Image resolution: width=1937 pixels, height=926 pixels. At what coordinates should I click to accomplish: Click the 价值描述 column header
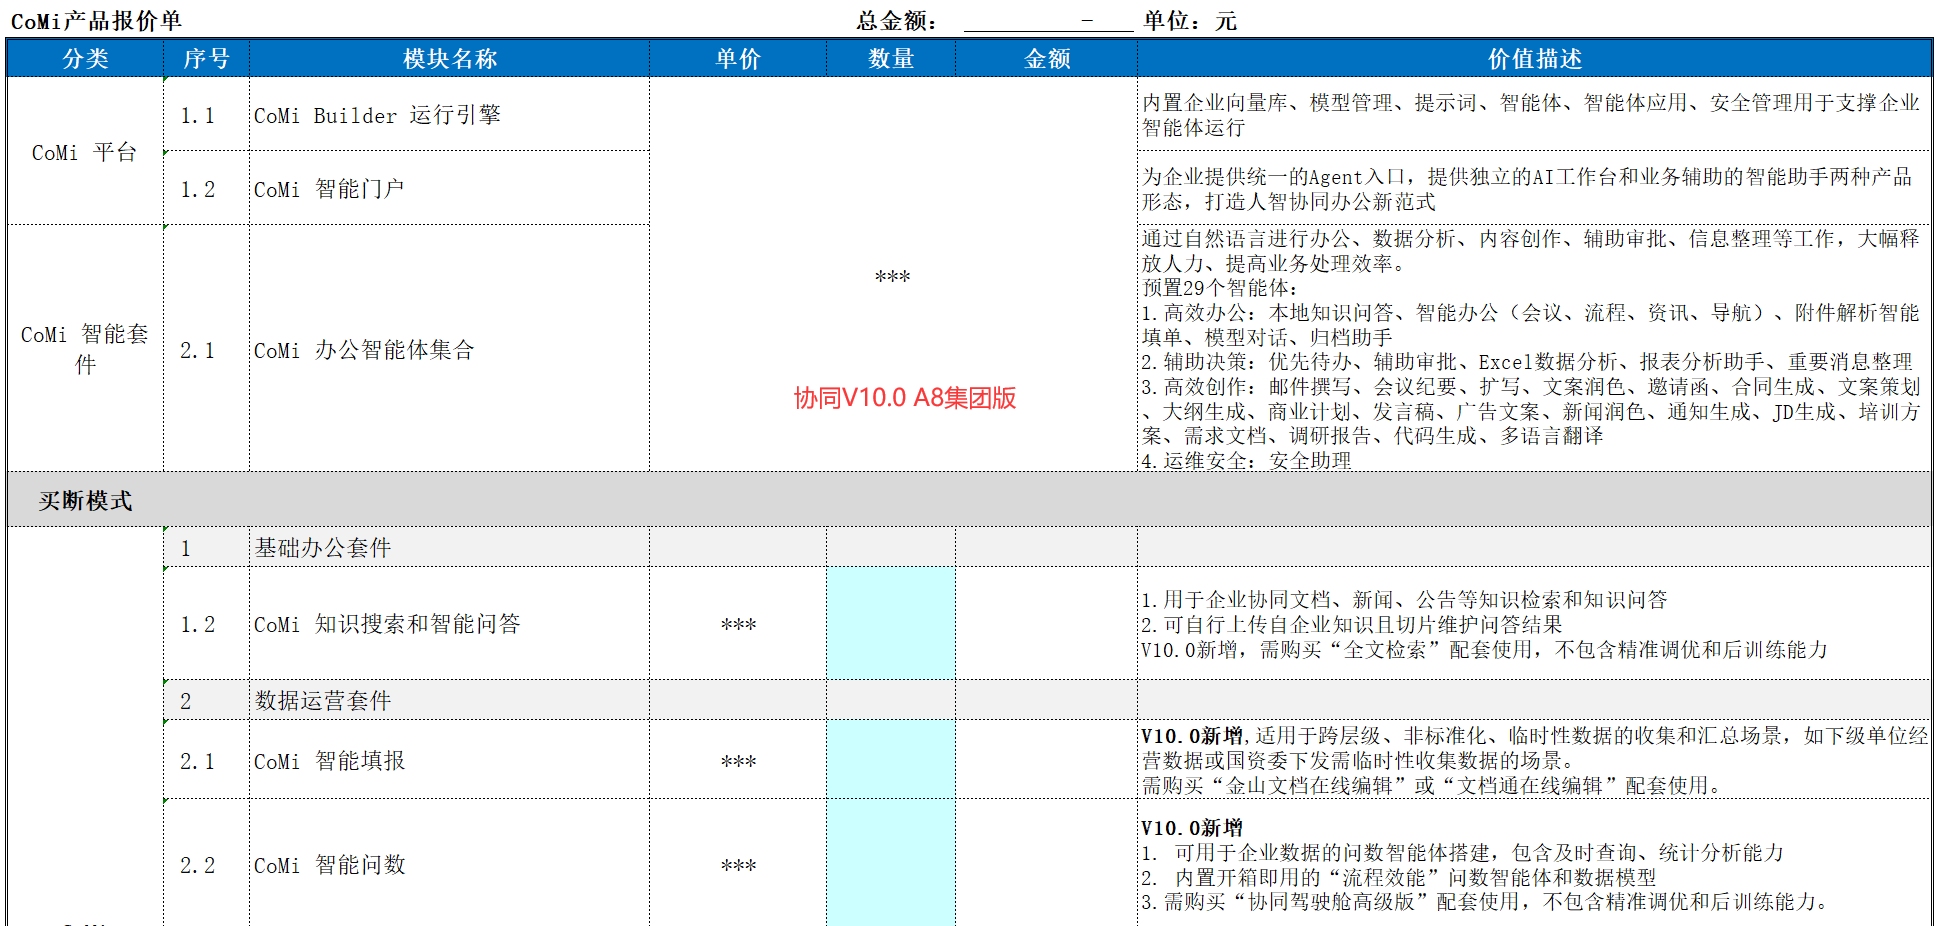tap(1534, 59)
